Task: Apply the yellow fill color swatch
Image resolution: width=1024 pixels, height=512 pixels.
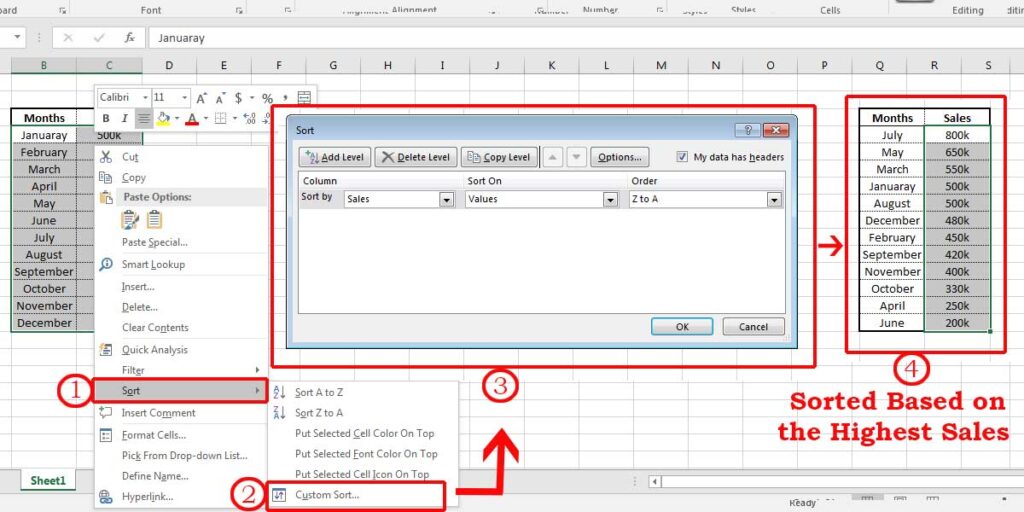Action: 163,119
